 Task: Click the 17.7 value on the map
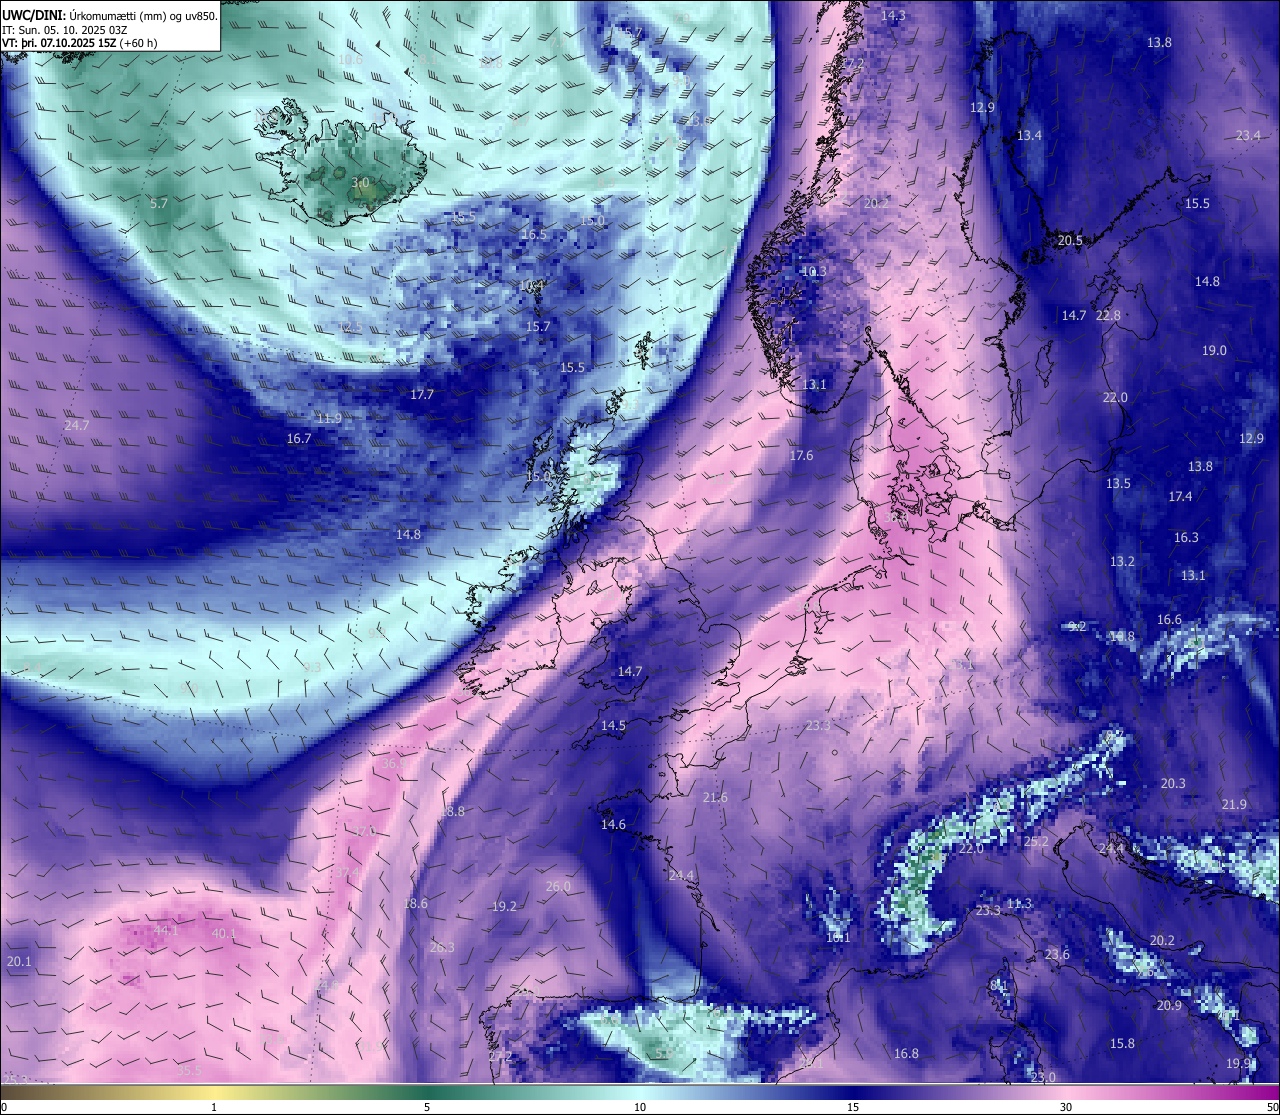coord(422,394)
